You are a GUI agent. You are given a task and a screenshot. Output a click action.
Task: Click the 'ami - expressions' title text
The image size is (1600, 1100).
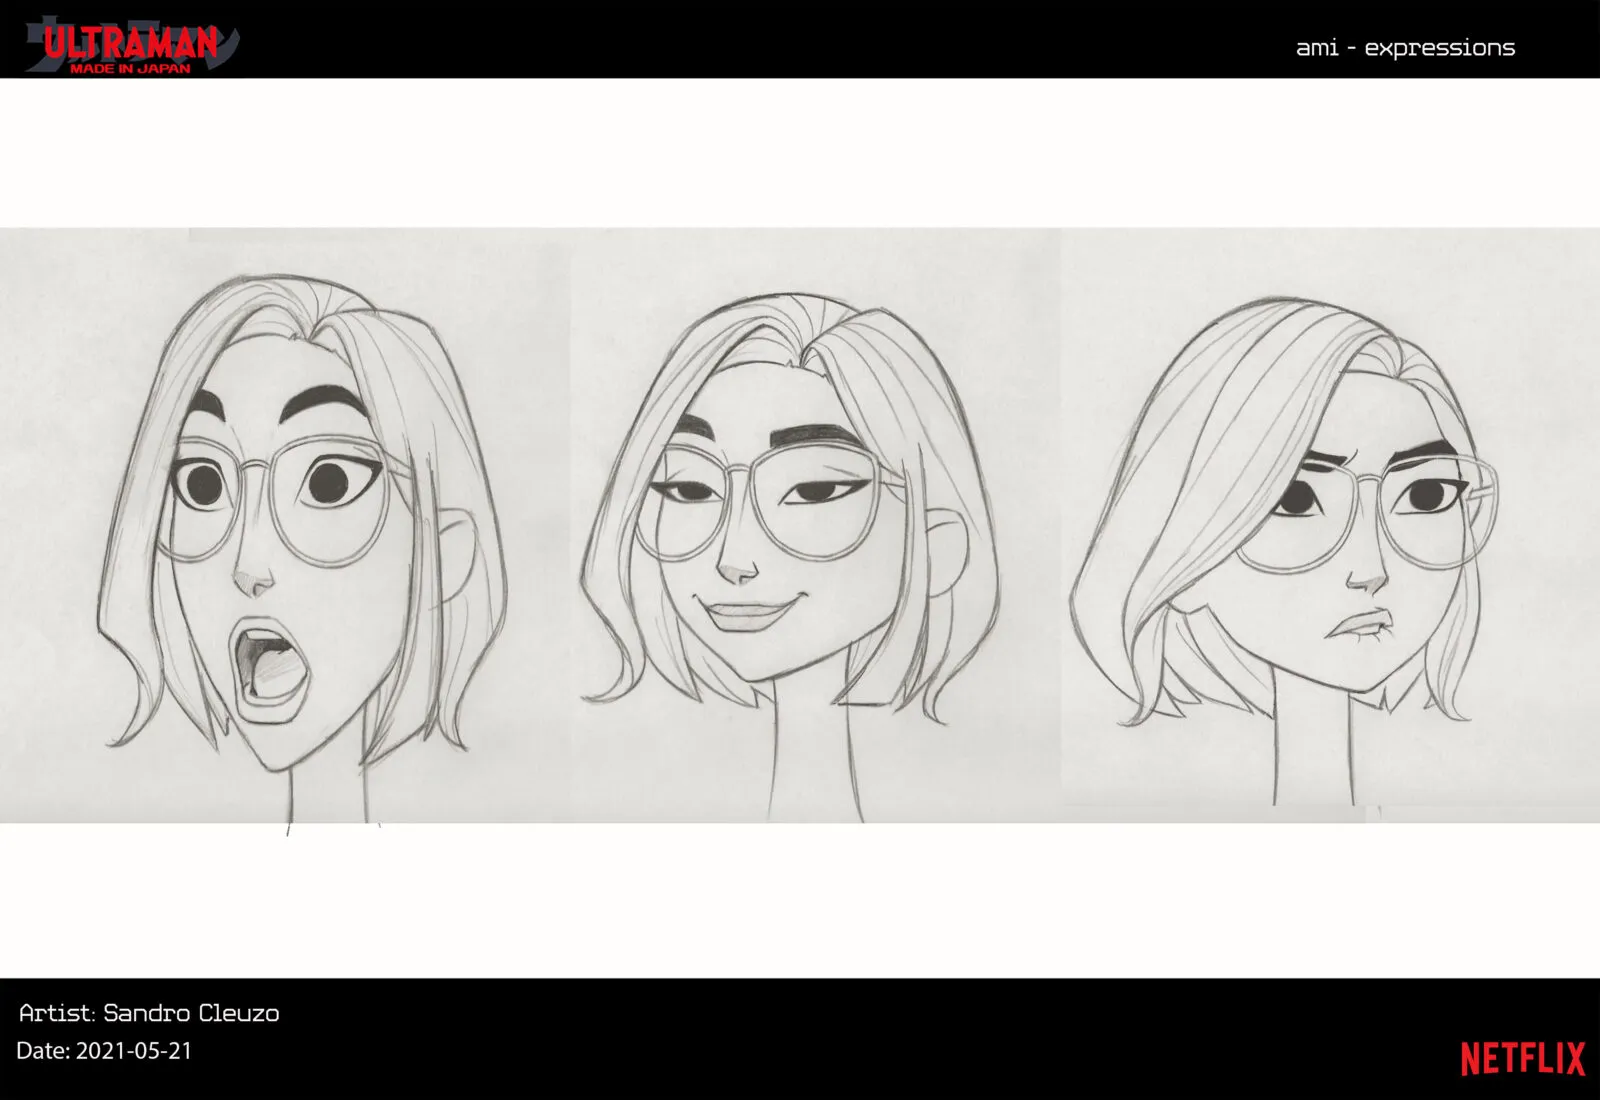[x=1405, y=48]
